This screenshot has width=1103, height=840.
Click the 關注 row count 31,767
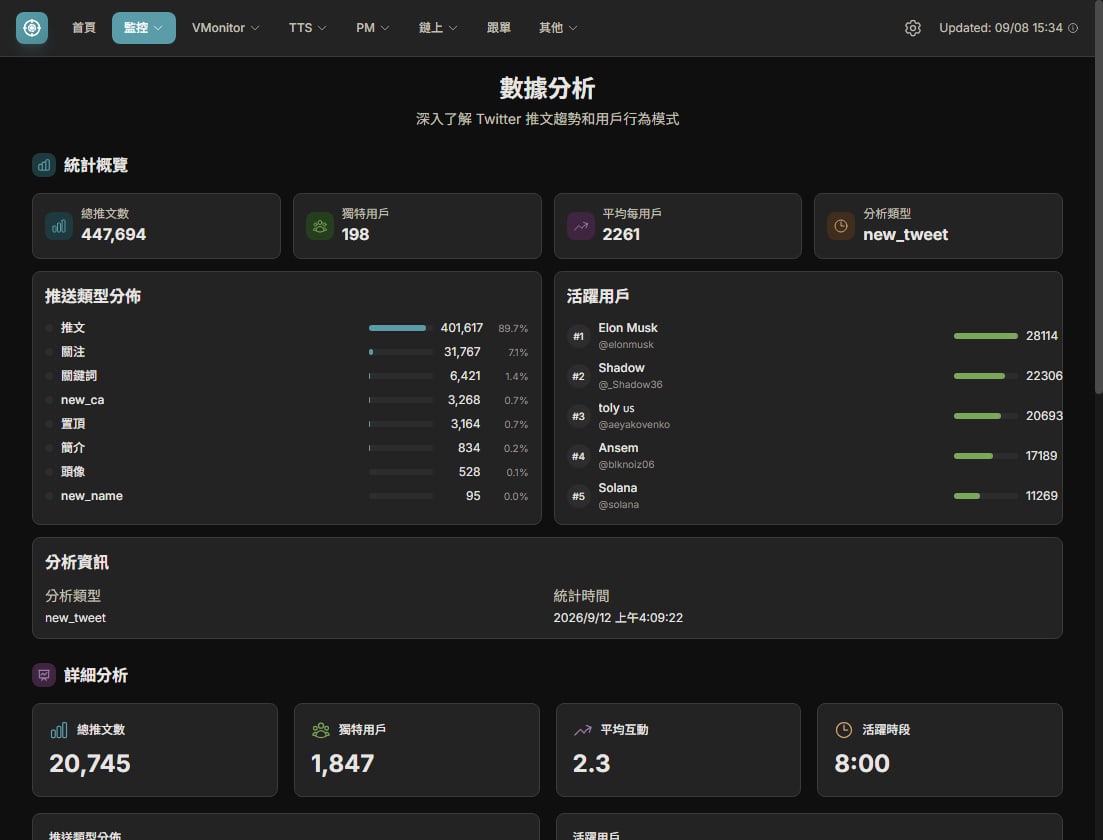click(462, 352)
